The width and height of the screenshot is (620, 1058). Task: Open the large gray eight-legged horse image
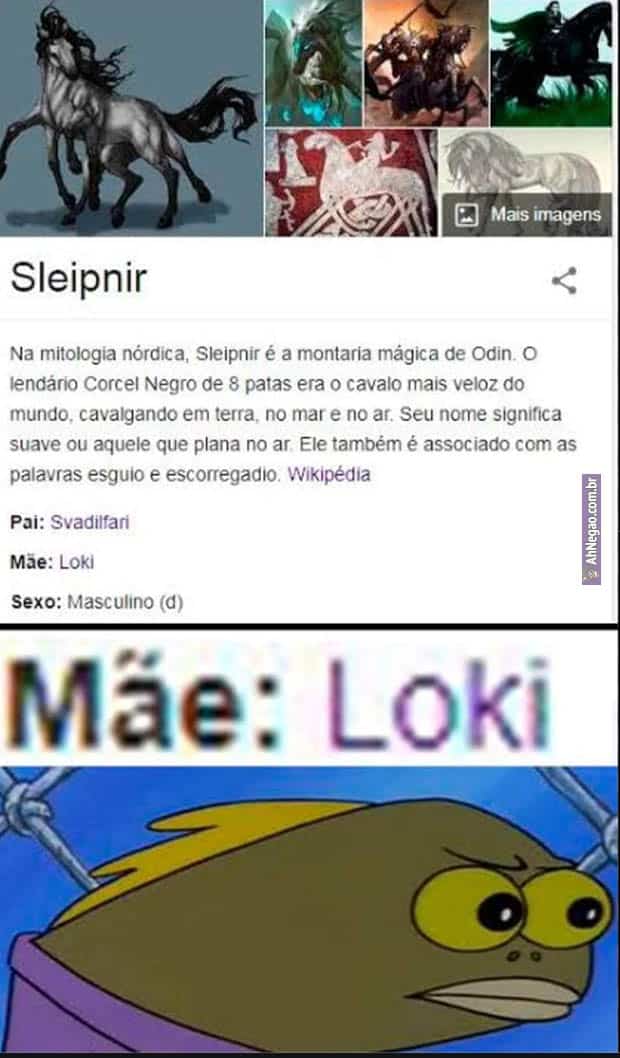pyautogui.click(x=131, y=117)
